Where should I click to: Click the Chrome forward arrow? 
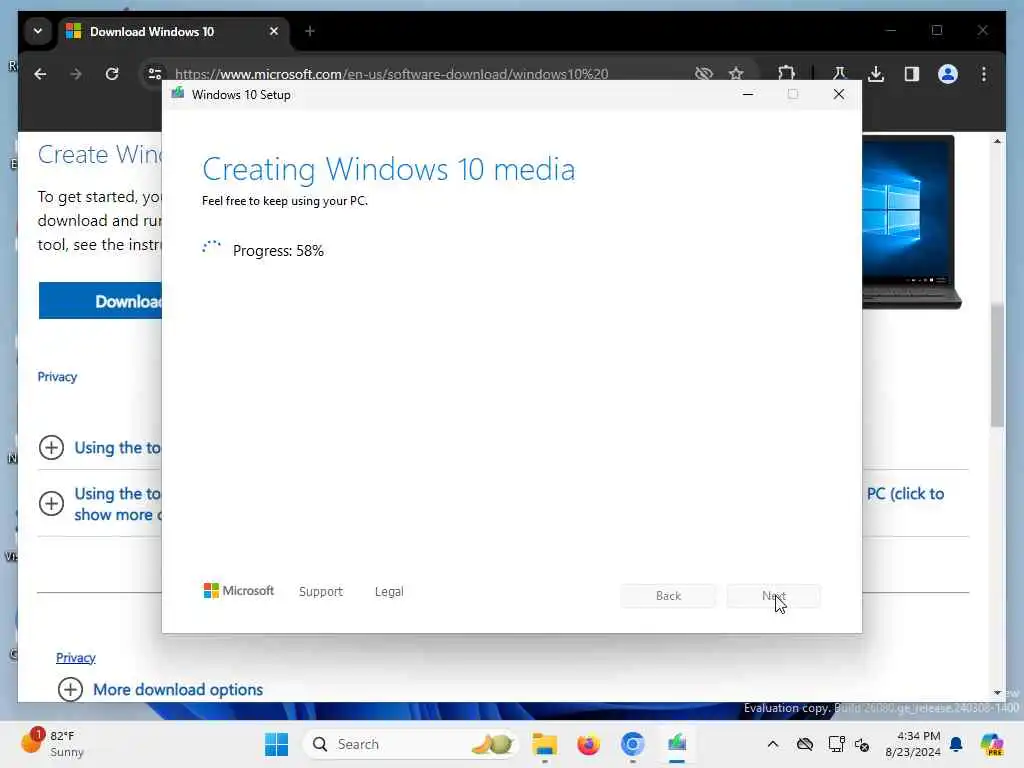coord(76,74)
